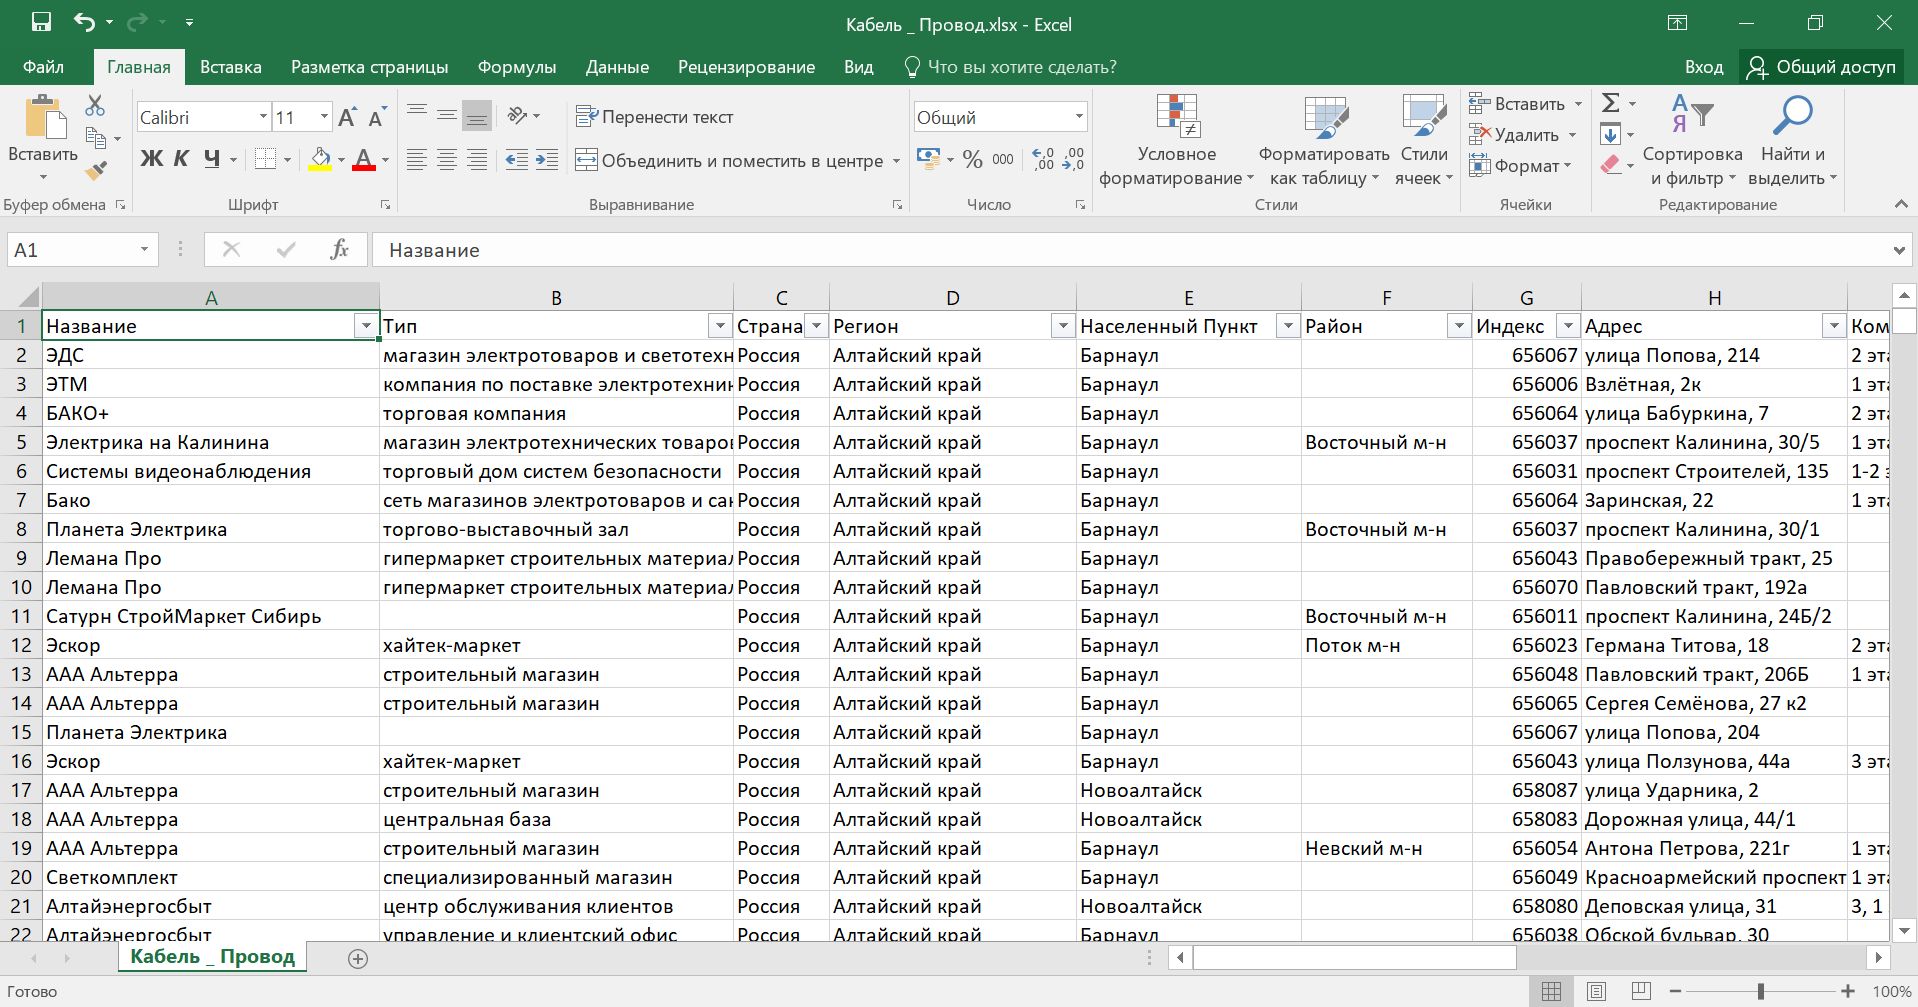Add a new sheet with plus icon
Screen dimensions: 1918x1007
pos(357,958)
